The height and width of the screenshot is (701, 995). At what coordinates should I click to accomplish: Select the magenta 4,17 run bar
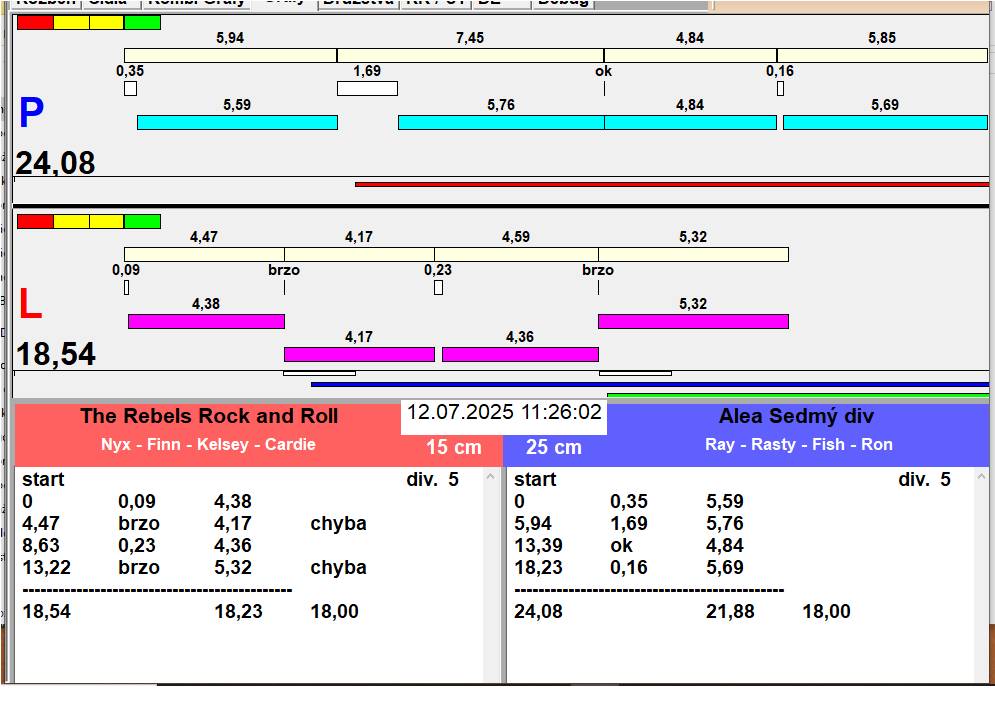[359, 354]
